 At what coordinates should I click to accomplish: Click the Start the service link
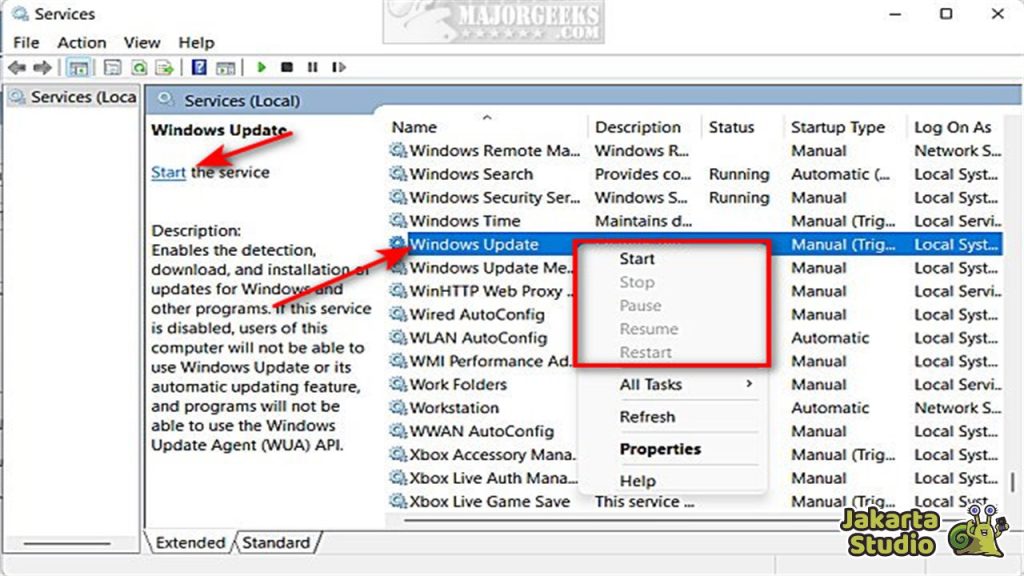pyautogui.click(x=168, y=172)
